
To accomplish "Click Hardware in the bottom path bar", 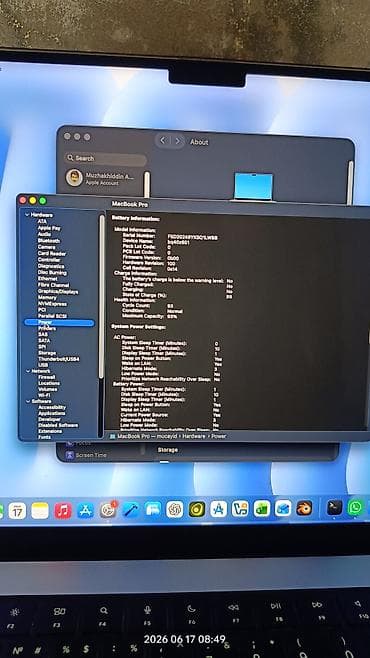I will (193, 436).
